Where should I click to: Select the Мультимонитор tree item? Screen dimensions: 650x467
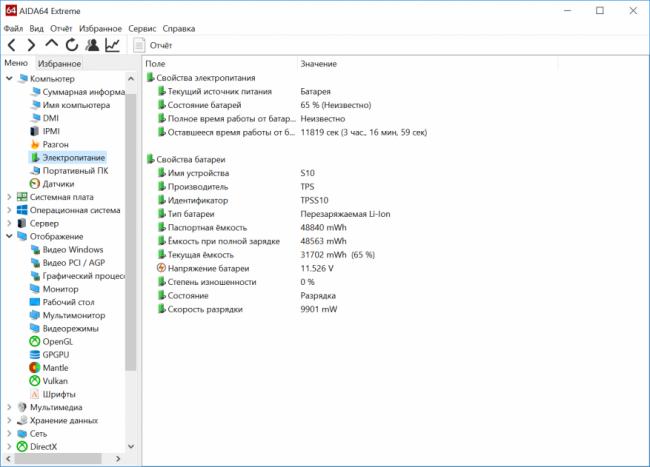[x=68, y=315]
